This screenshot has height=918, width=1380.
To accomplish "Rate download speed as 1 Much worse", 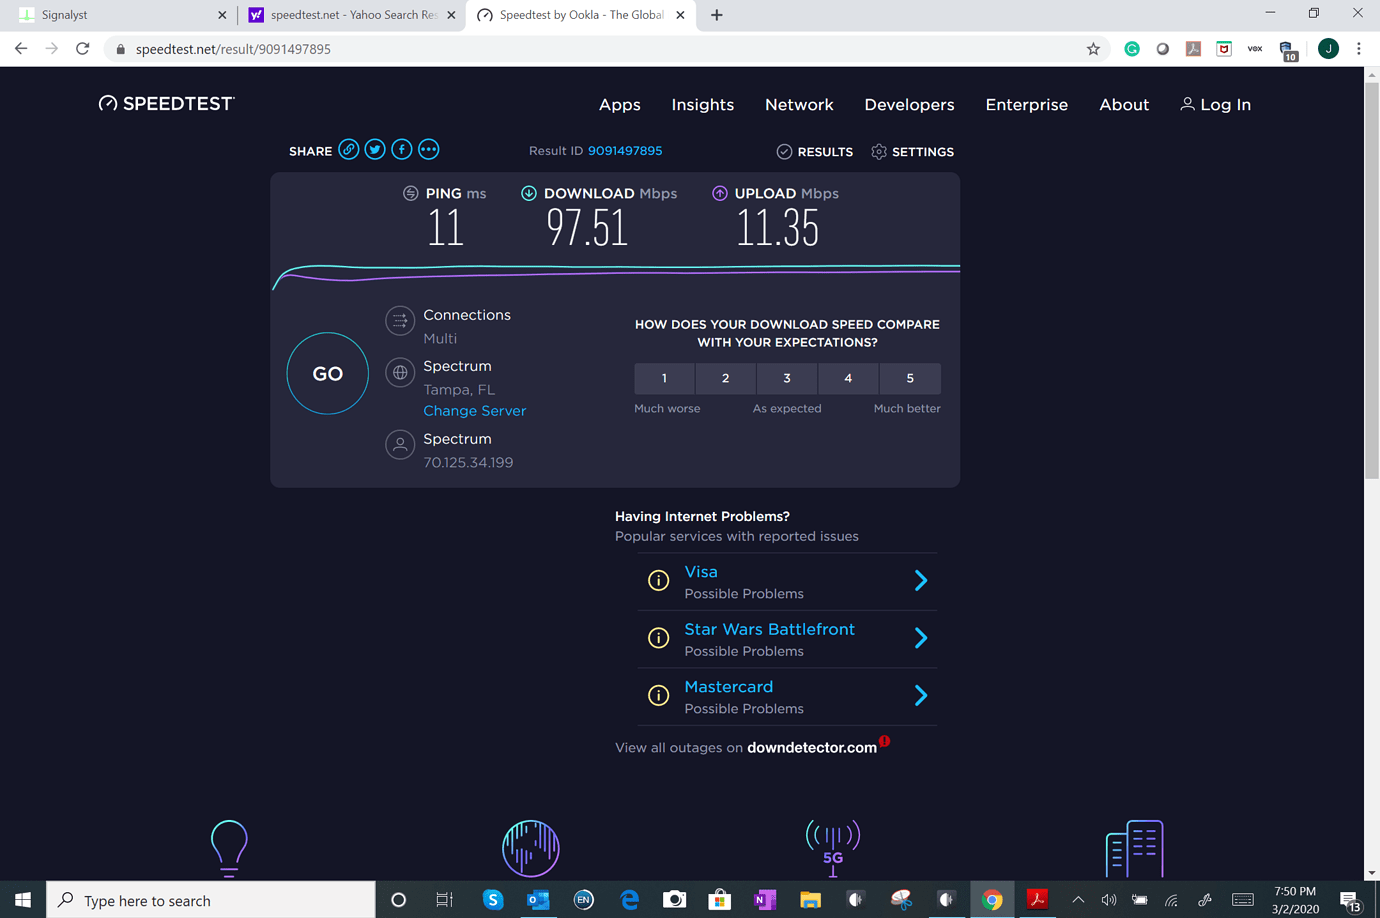I will tap(664, 378).
